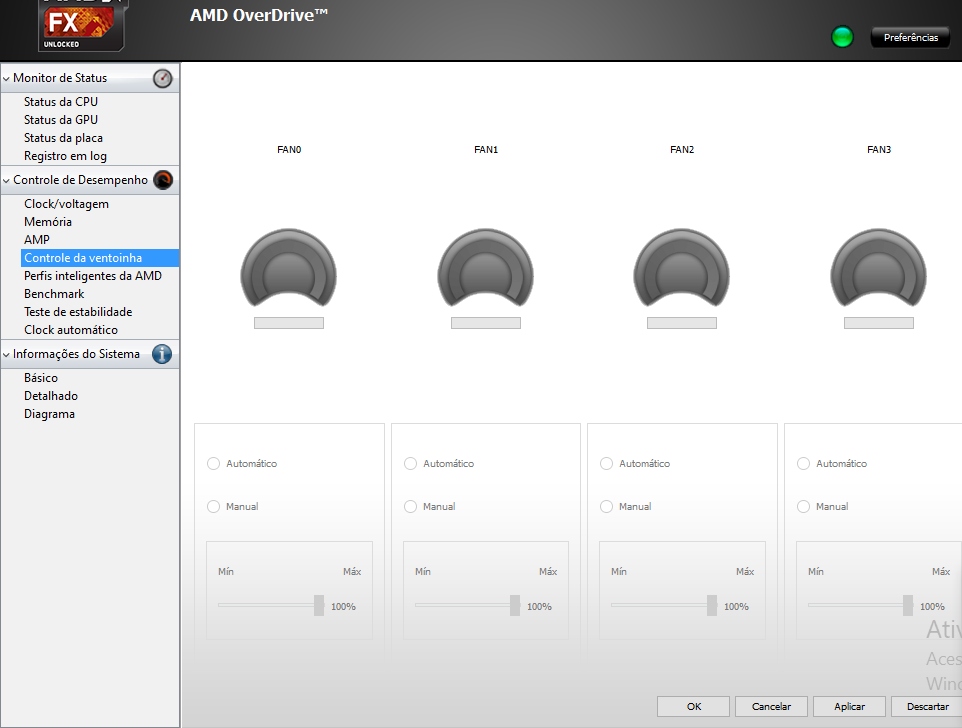The image size is (962, 728).
Task: Click the Descartar button
Action: (x=927, y=707)
